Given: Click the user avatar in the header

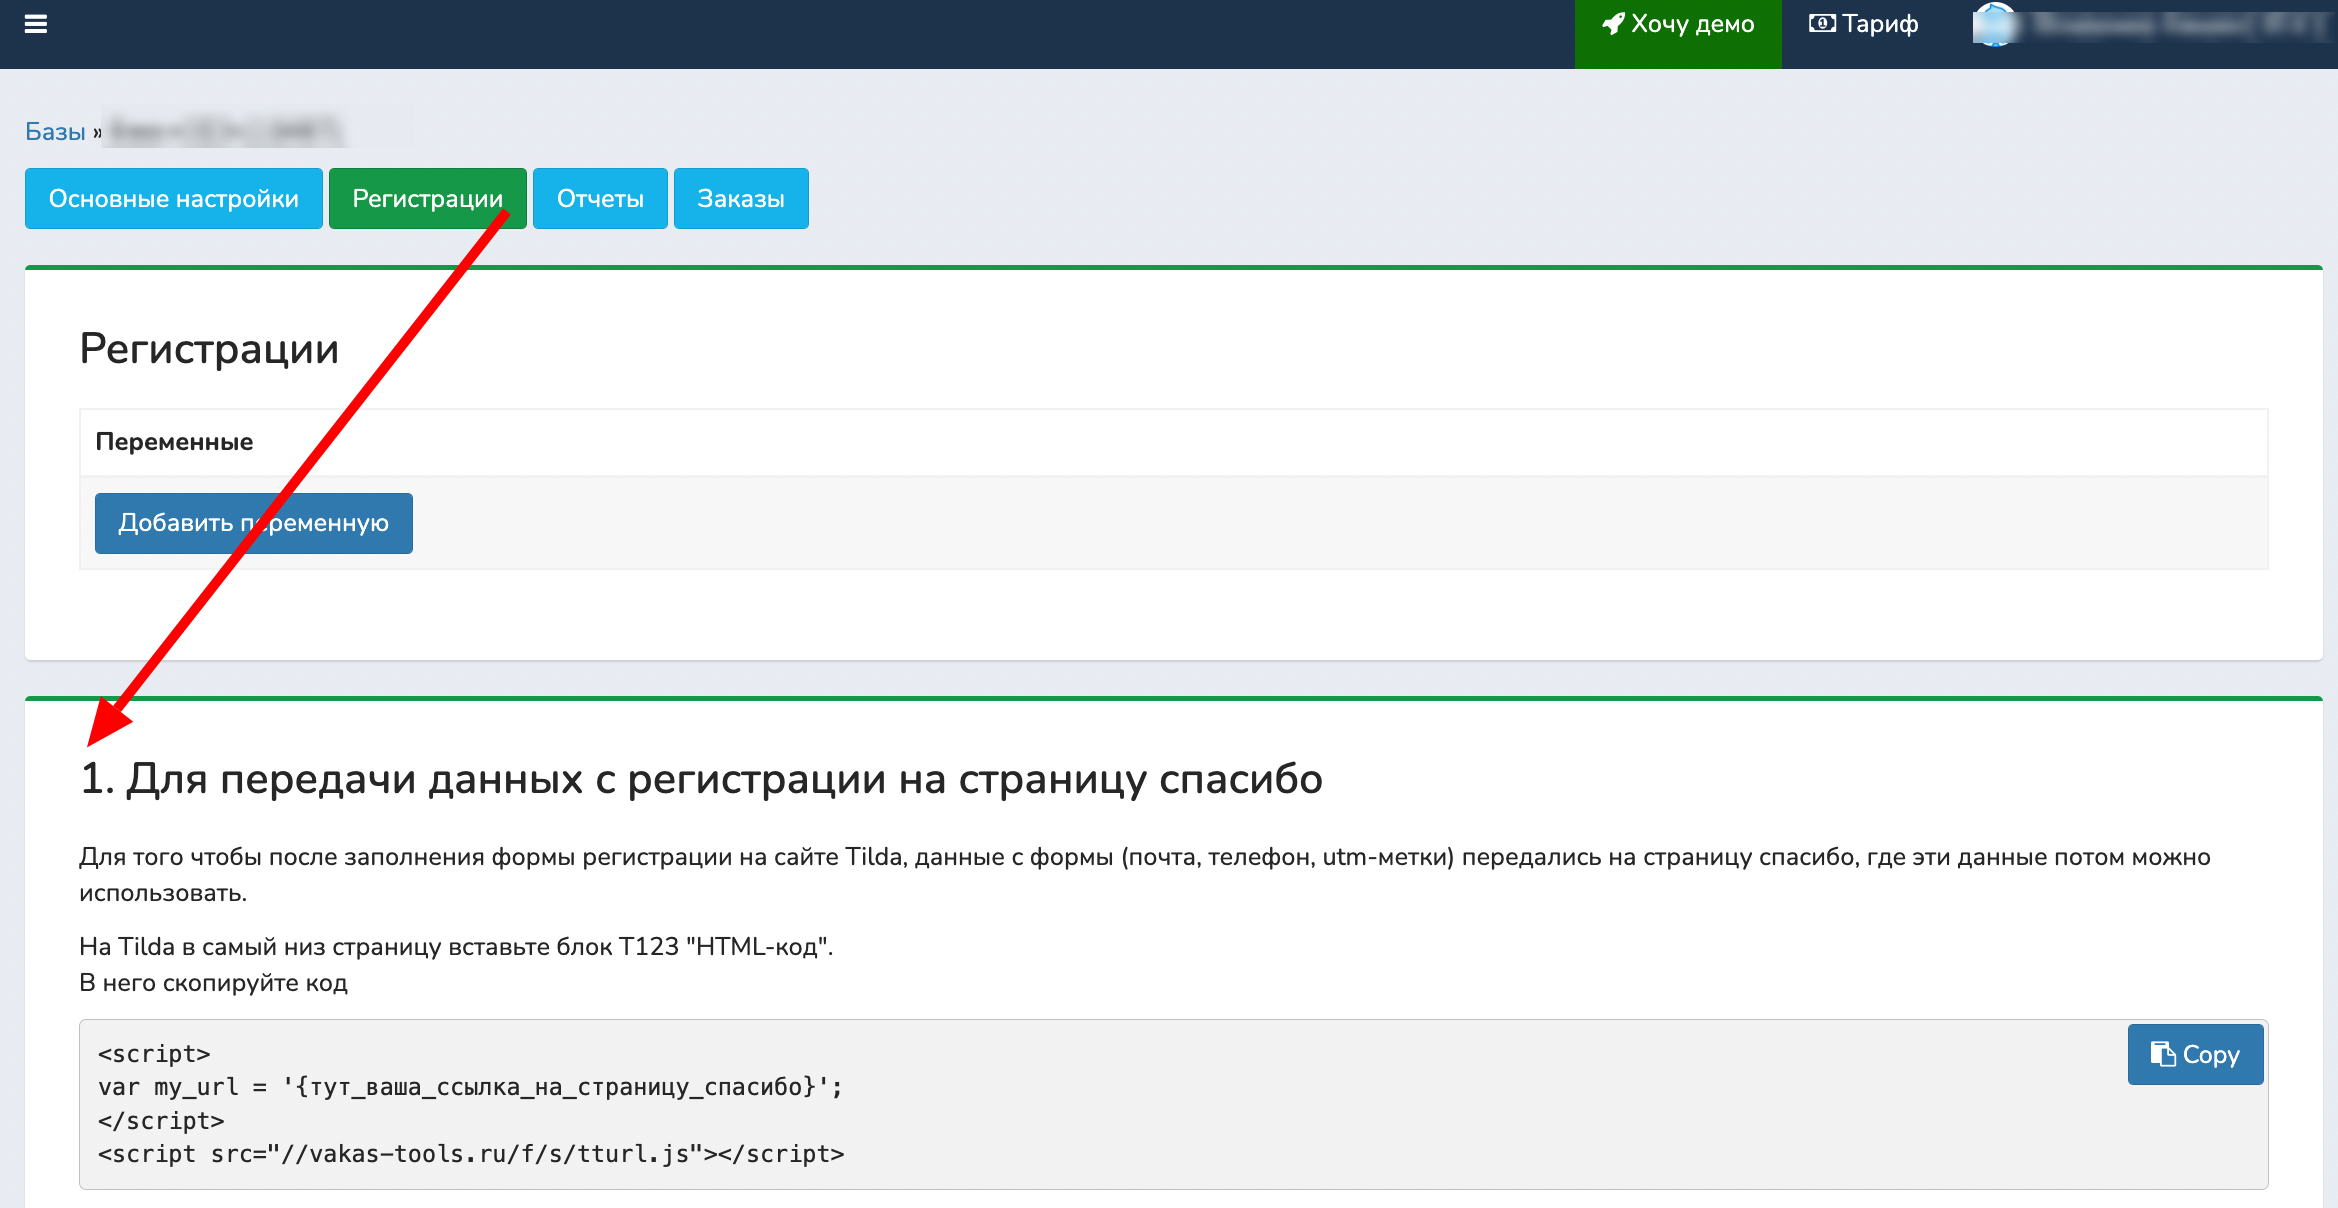Looking at the screenshot, I should (1994, 24).
